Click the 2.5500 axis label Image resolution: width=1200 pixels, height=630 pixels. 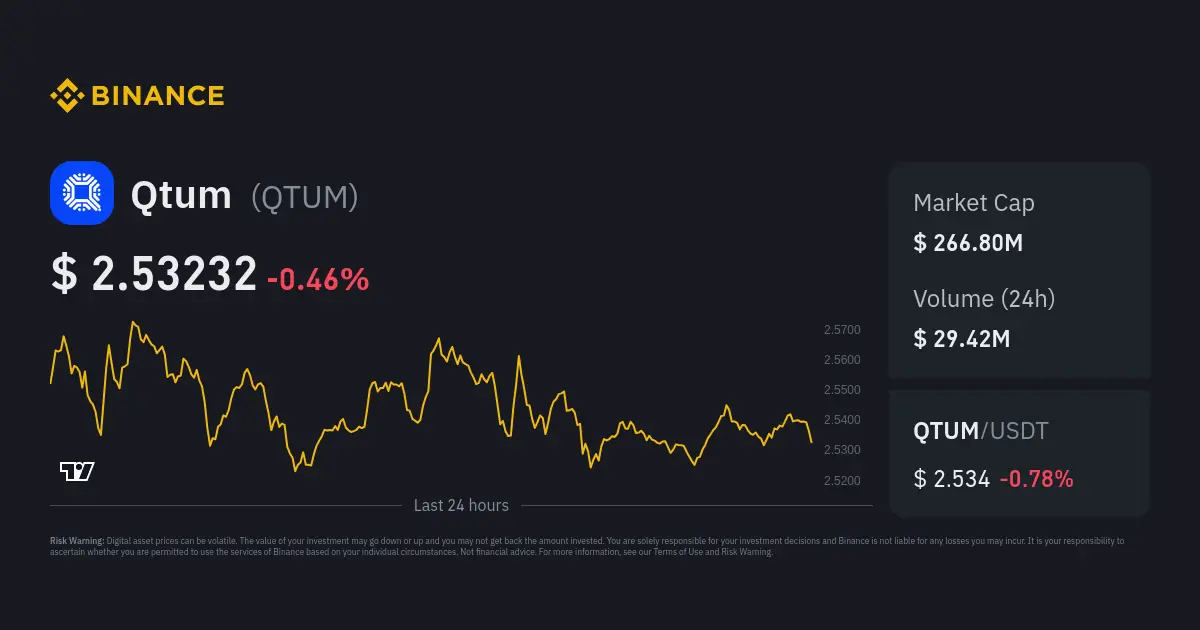pyautogui.click(x=842, y=390)
